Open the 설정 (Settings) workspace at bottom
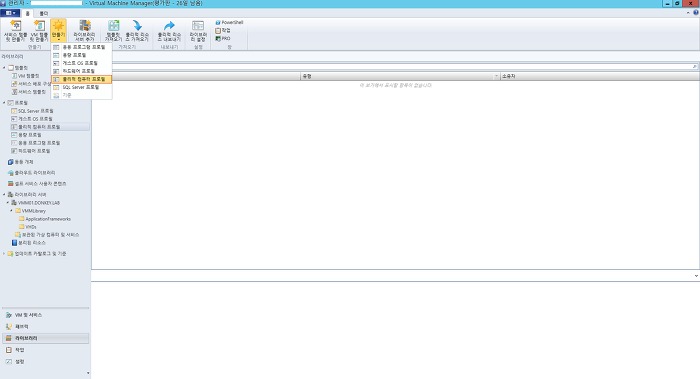This screenshot has height=379, width=700. coord(46,362)
